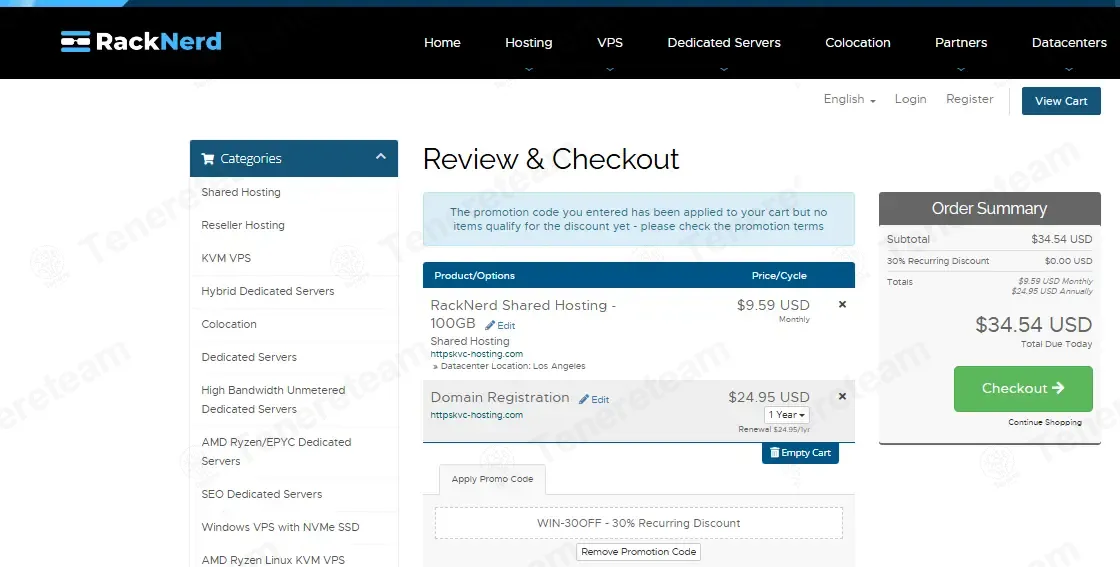Click the cart icon in Categories header
The height and width of the screenshot is (567, 1120).
(x=208, y=159)
